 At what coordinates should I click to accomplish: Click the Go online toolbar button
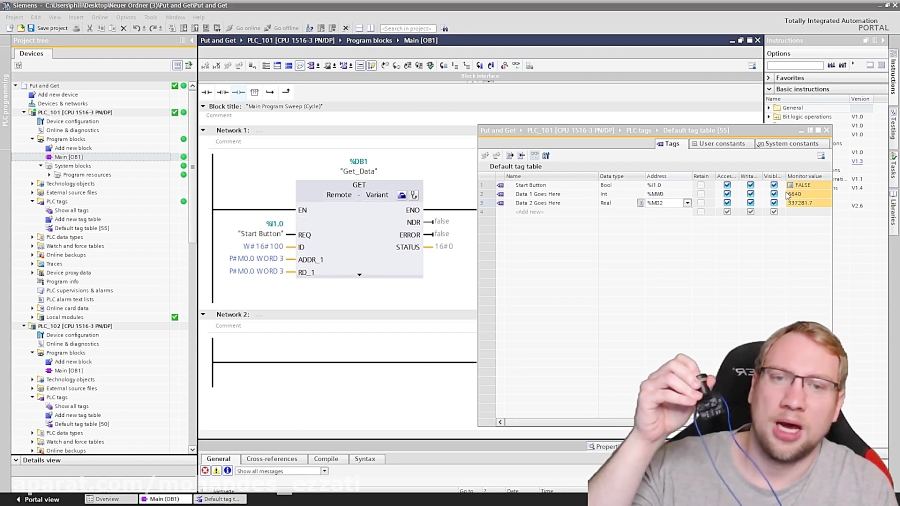pyautogui.click(x=249, y=28)
